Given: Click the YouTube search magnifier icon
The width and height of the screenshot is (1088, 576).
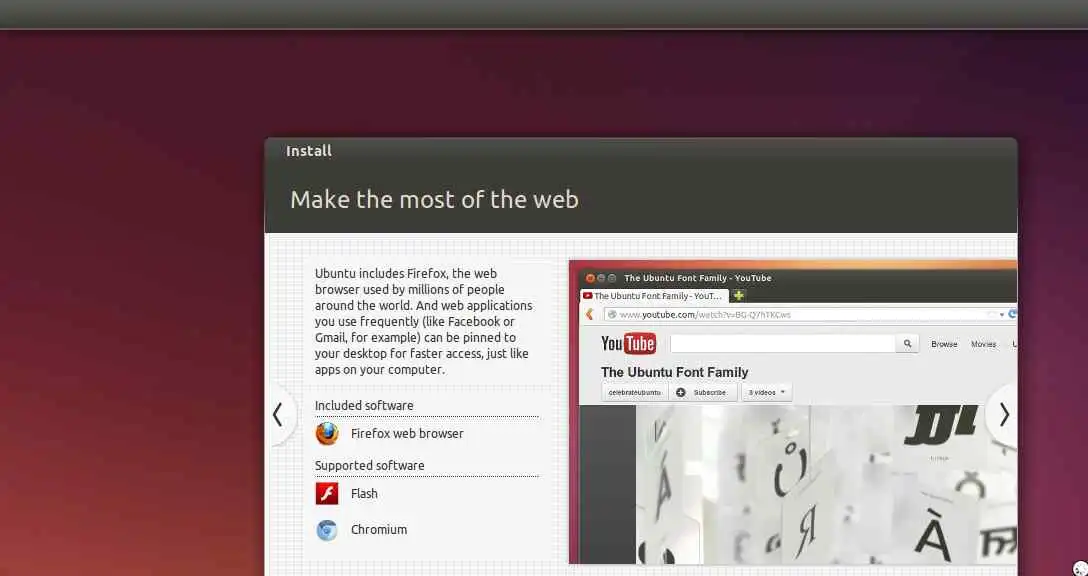Looking at the screenshot, I should tap(907, 344).
